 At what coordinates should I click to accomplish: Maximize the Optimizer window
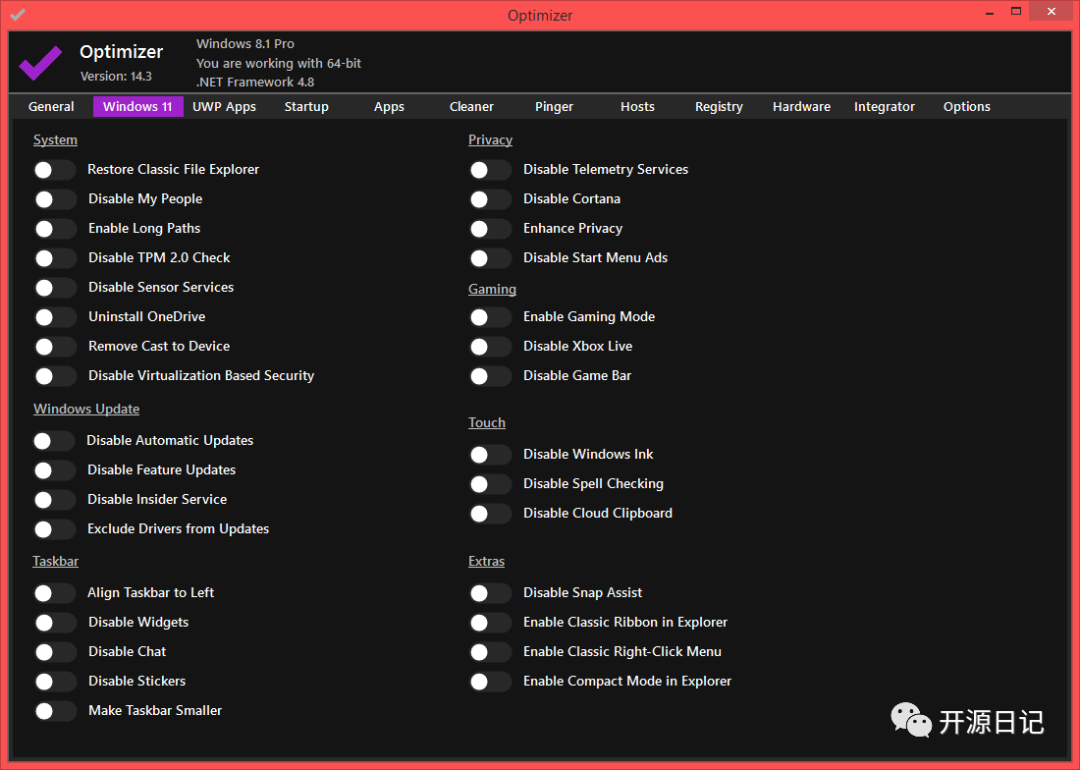tap(1016, 12)
